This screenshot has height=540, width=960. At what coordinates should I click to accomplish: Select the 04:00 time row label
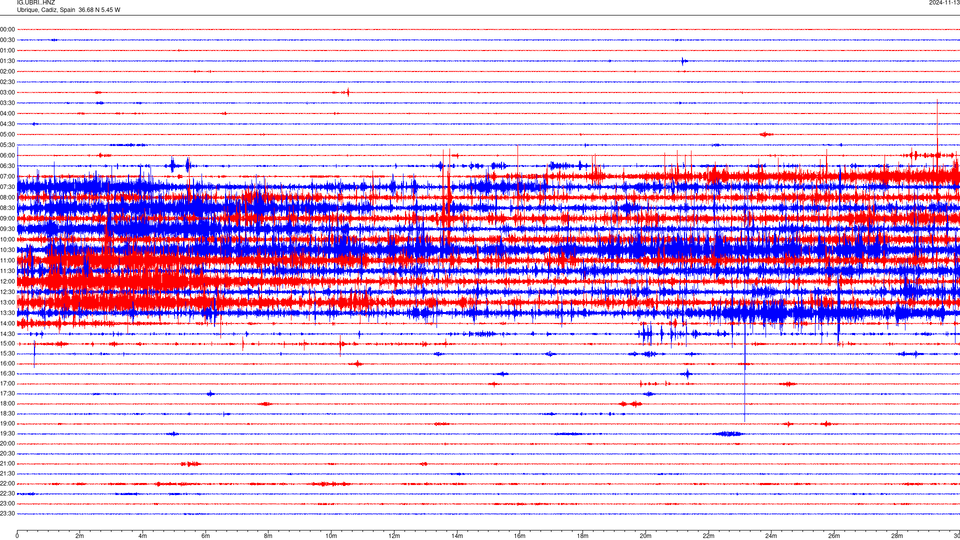click(x=7, y=113)
